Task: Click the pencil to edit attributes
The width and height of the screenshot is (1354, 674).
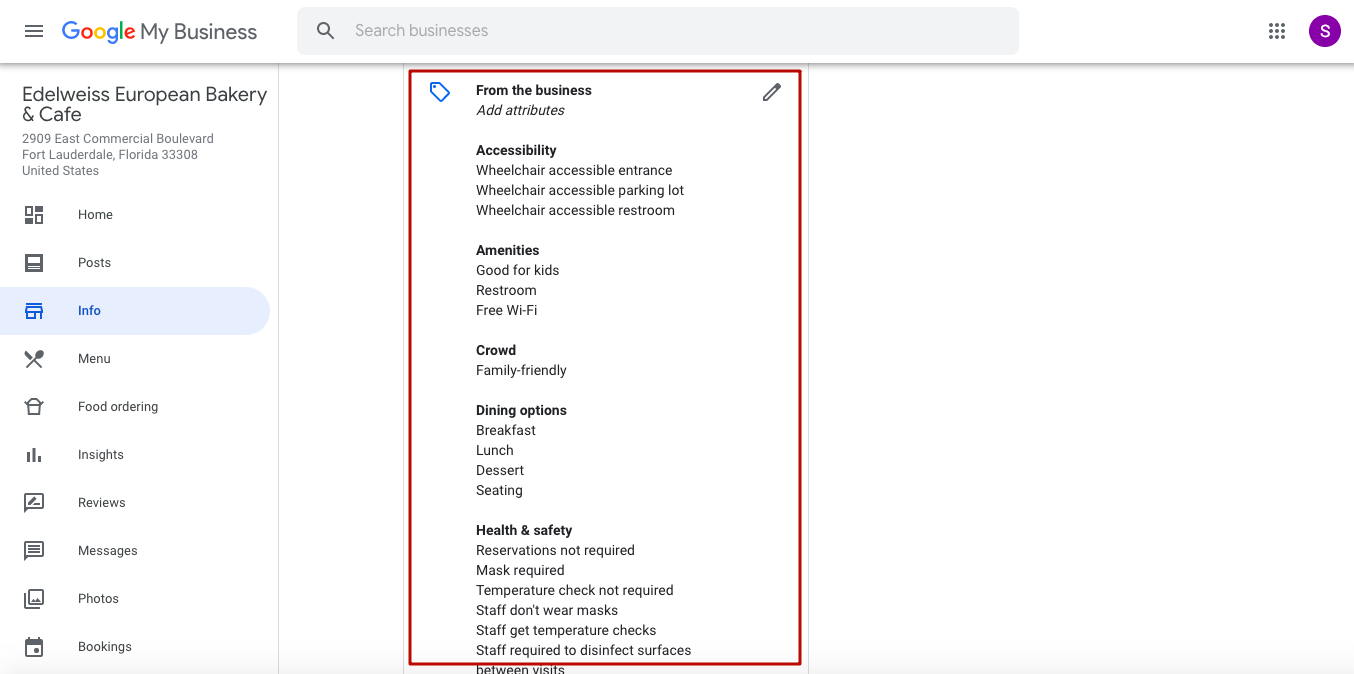Action: pos(771,92)
